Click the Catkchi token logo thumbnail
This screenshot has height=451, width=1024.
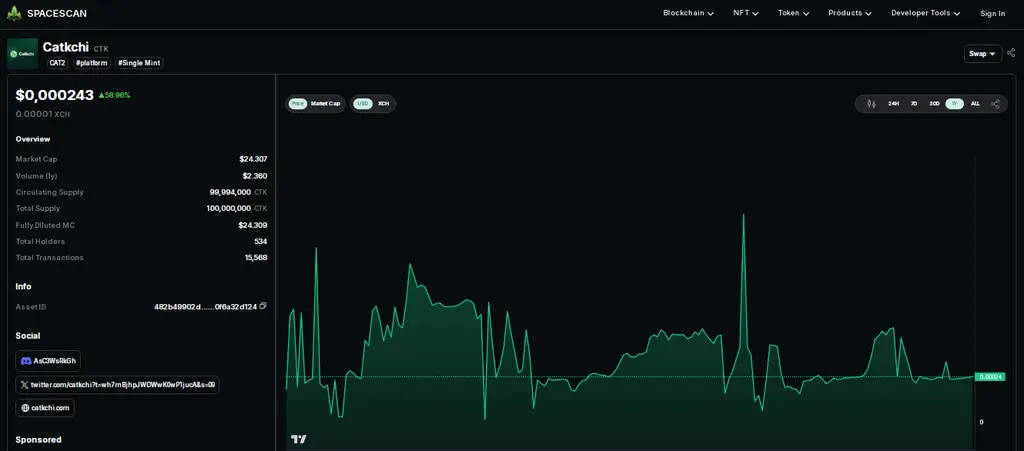click(22, 54)
